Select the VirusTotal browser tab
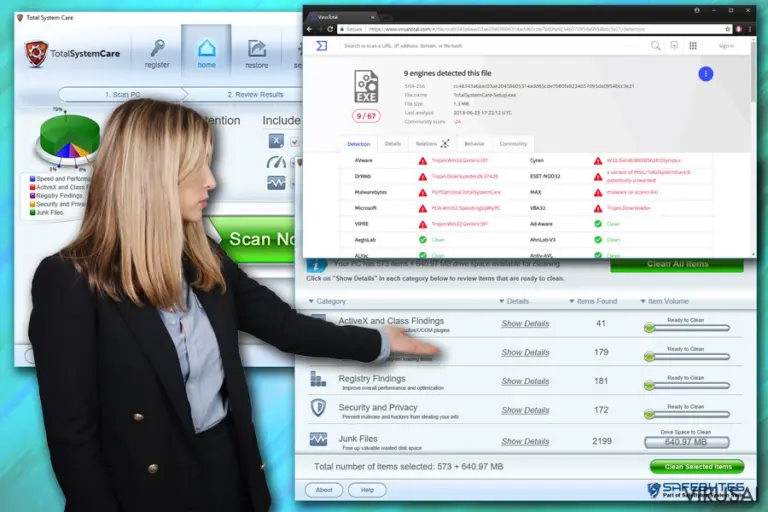The width and height of the screenshot is (768, 512). (x=341, y=17)
